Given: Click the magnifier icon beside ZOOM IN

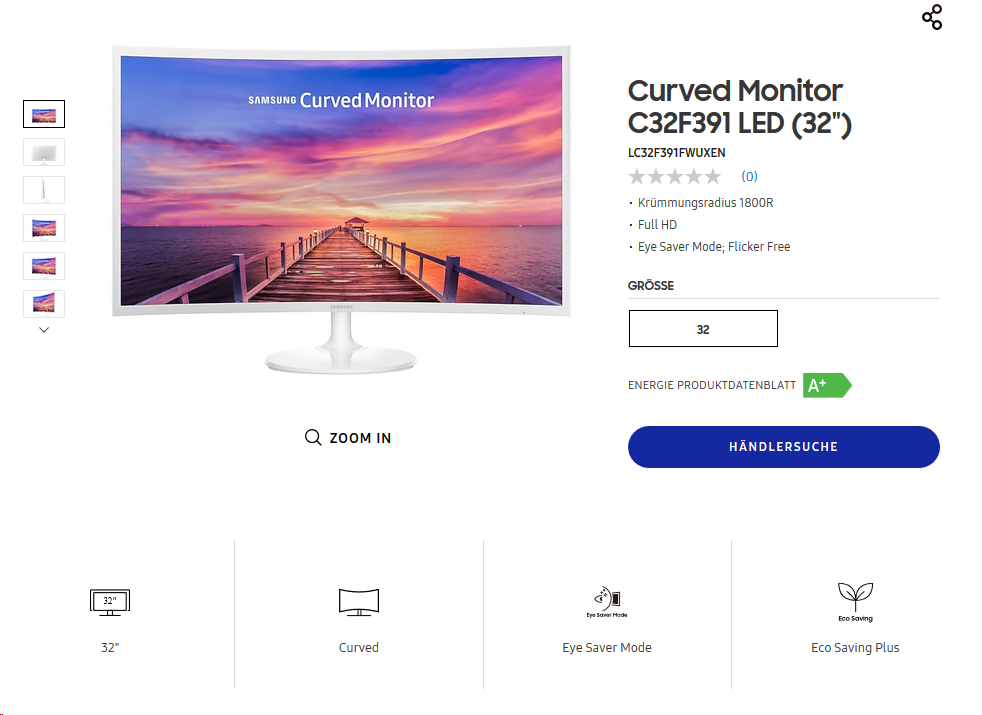Looking at the screenshot, I should click(x=313, y=437).
